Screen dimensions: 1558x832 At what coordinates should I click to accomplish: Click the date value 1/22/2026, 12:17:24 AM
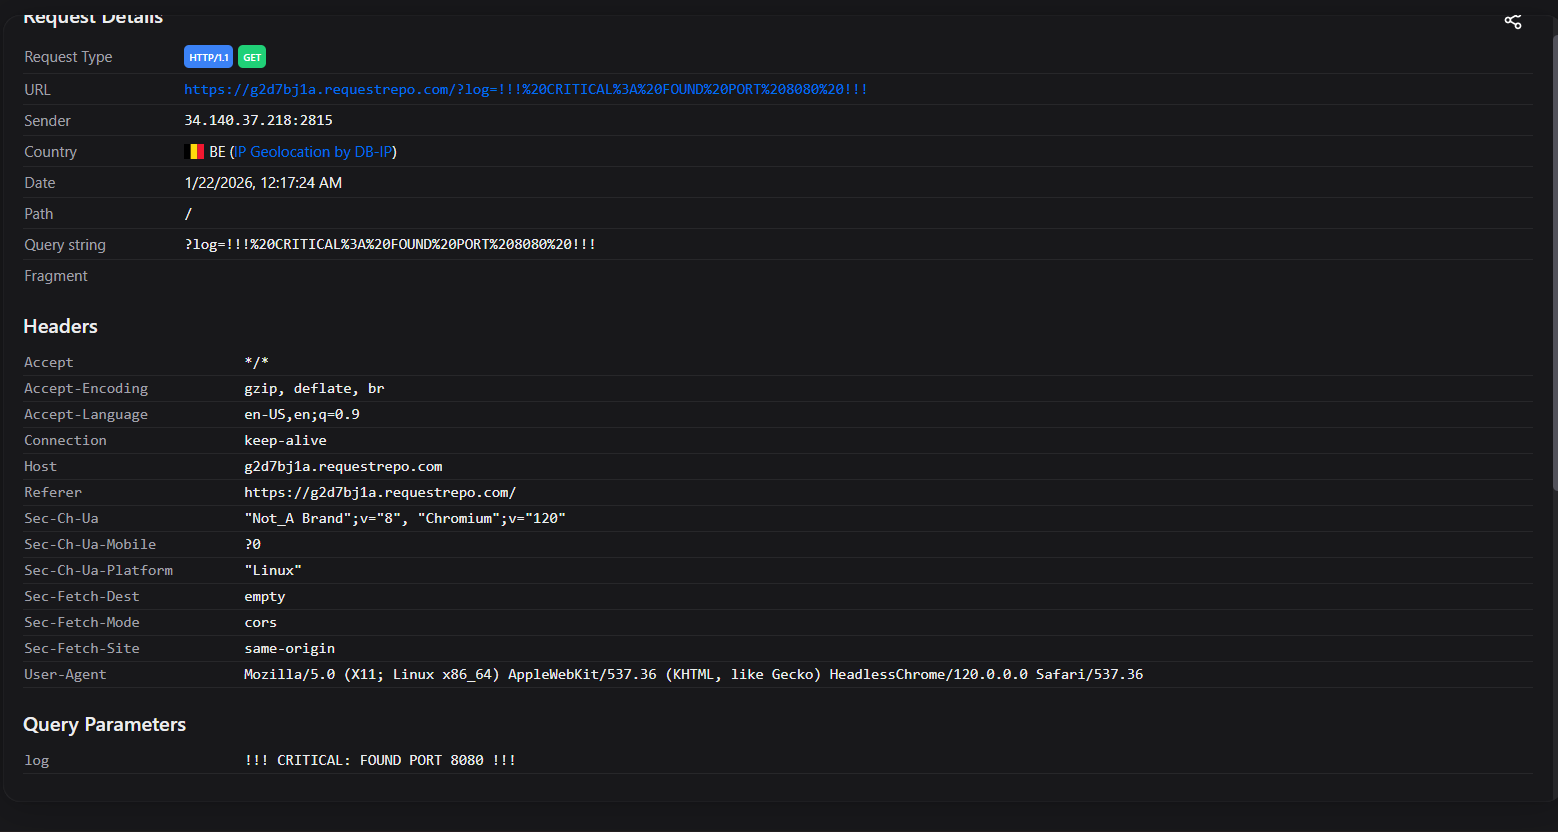click(263, 183)
